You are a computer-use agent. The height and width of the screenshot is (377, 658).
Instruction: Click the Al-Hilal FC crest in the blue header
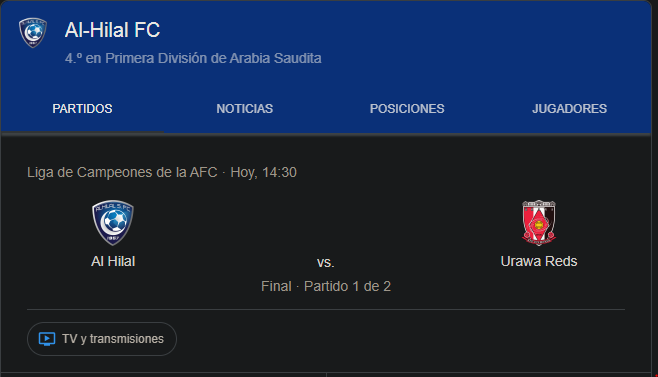point(33,32)
